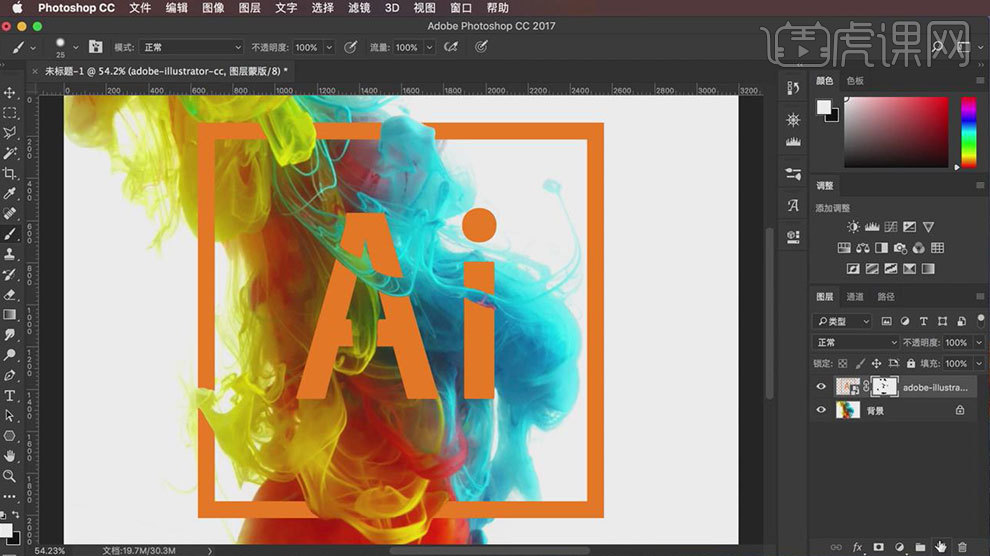
Task: Add a Brightness/Contrast adjustment
Action: point(853,228)
